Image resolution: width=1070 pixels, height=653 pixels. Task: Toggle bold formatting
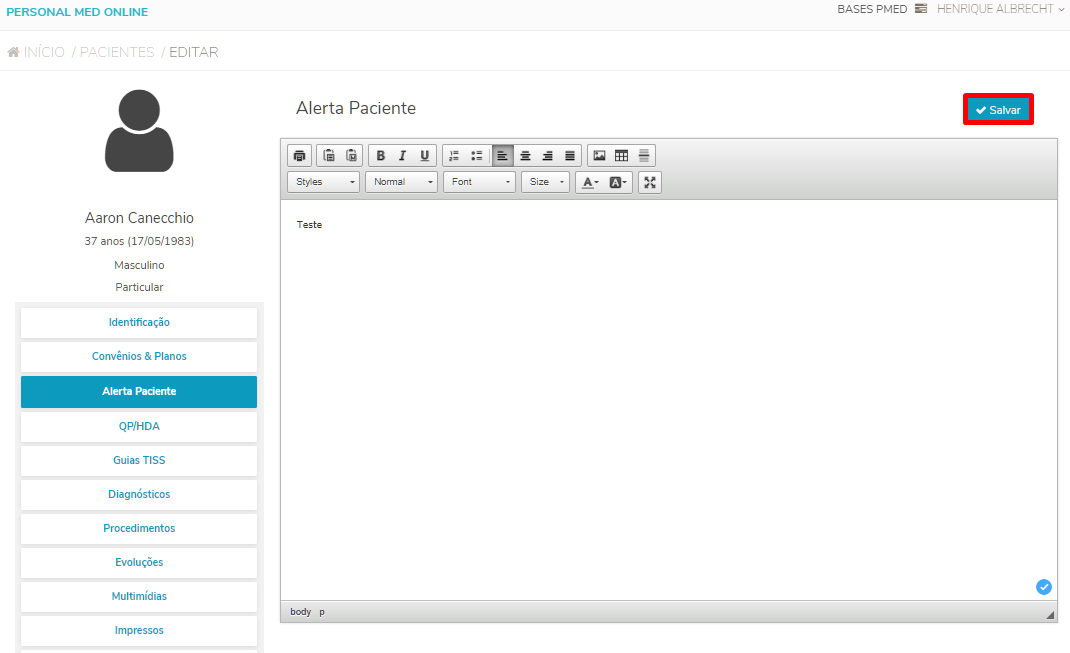pos(381,156)
